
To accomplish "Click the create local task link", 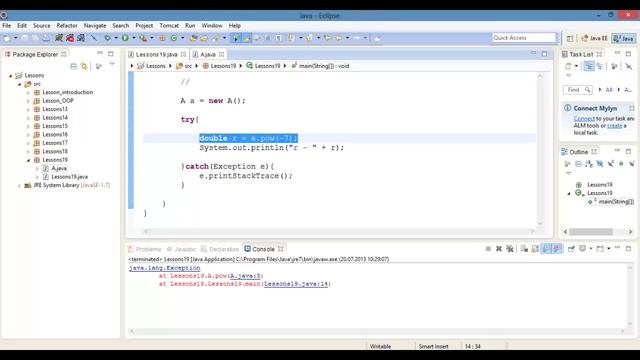I will 614,126.
